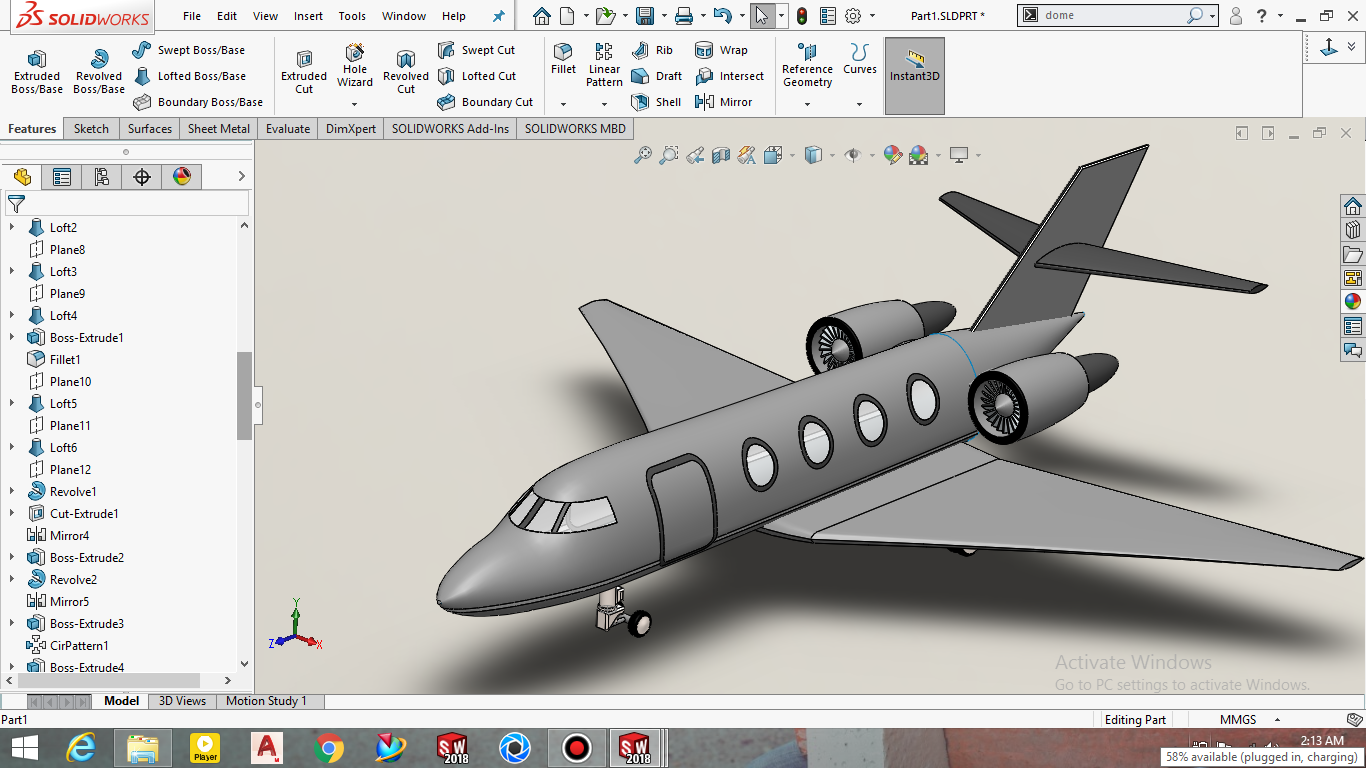Expand the Loft2 feature node
Image resolution: width=1366 pixels, height=768 pixels.
pyautogui.click(x=12, y=228)
